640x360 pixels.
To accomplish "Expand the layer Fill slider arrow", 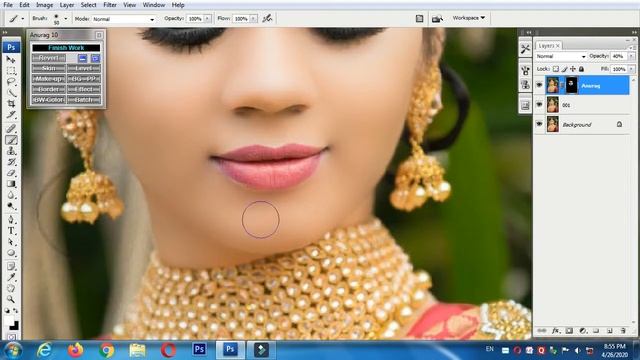I will pos(632,69).
